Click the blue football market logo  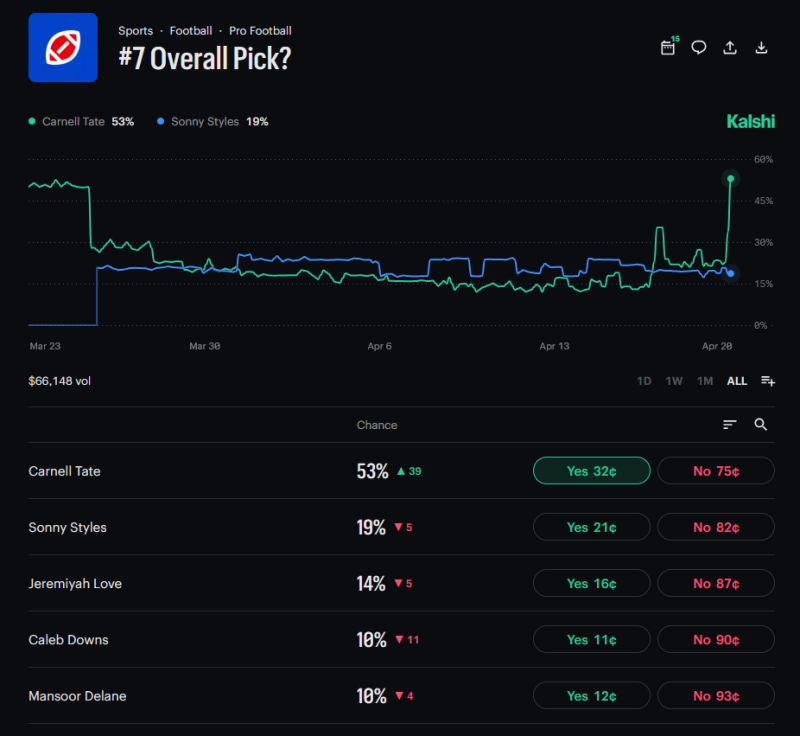click(x=63, y=47)
